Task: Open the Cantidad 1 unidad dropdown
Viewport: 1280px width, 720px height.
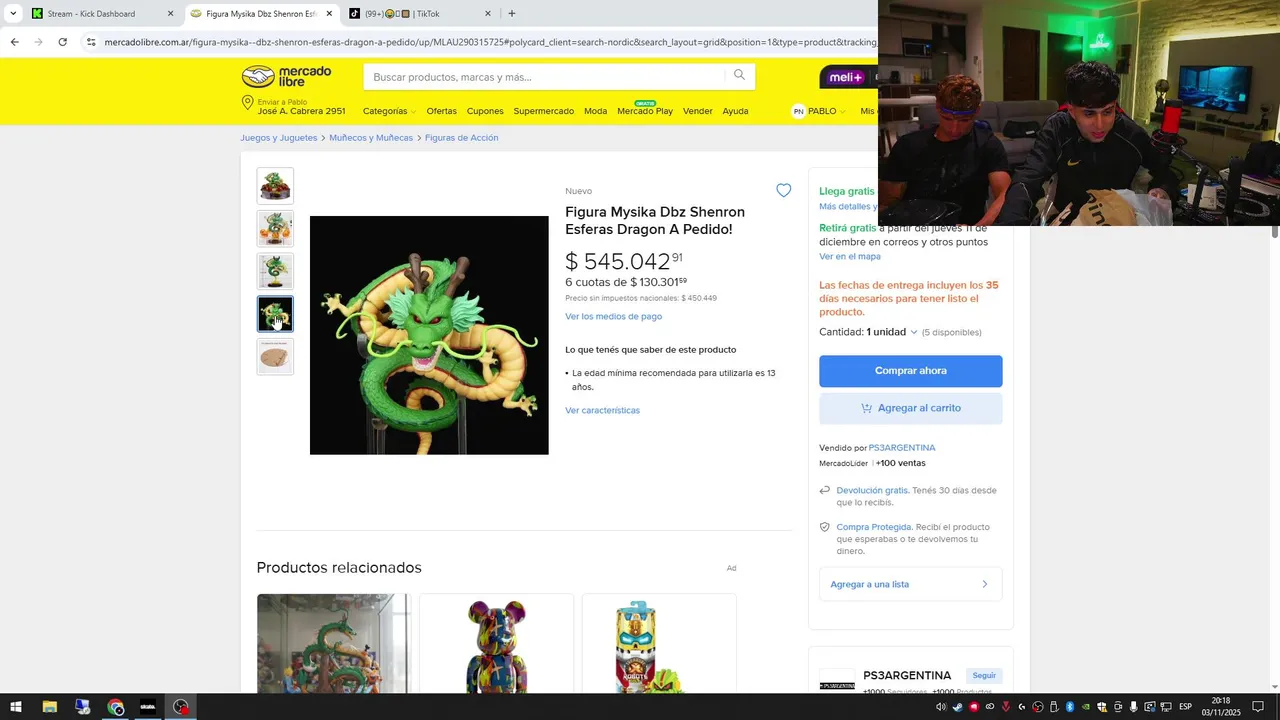Action: [892, 332]
